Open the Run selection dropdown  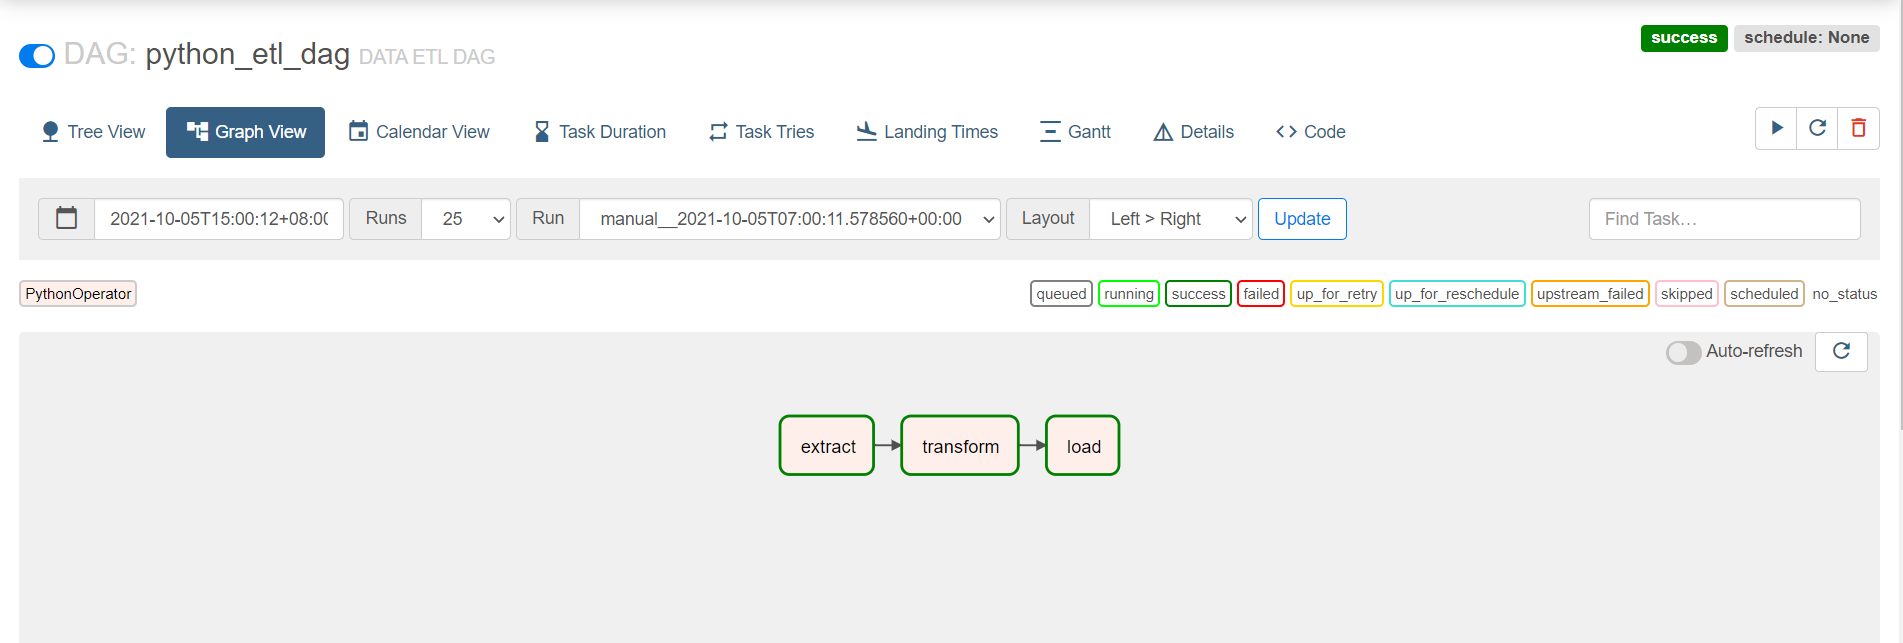tap(790, 219)
